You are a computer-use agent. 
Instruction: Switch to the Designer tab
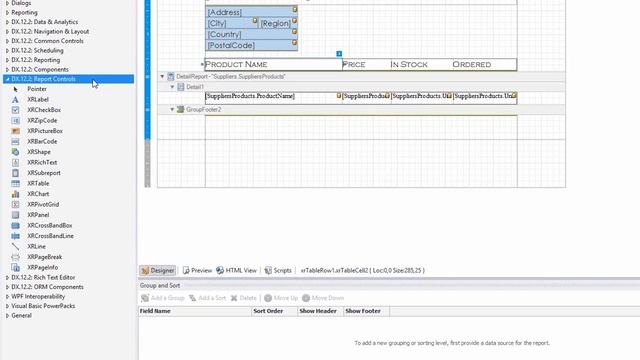[x=158, y=270]
